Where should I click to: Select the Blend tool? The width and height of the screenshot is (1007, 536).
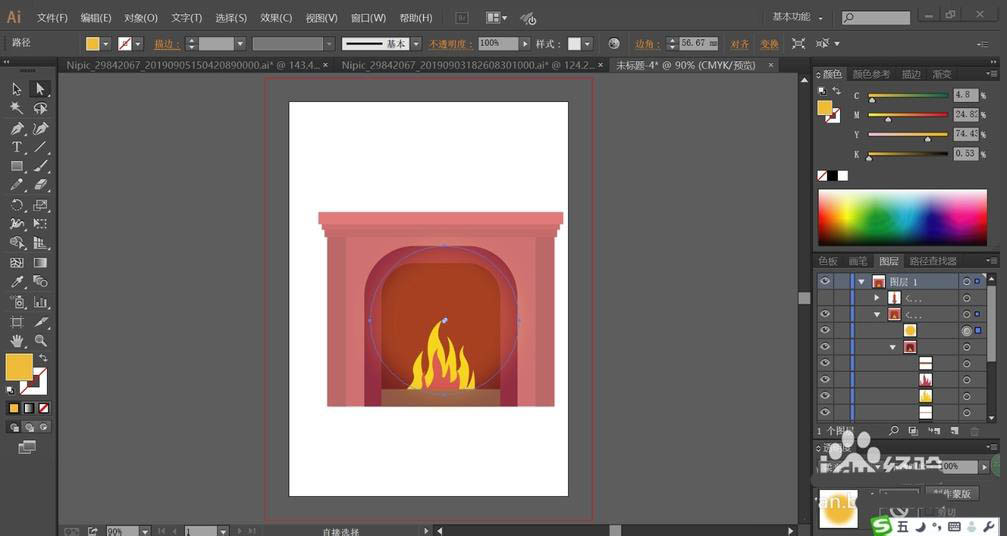(40, 282)
